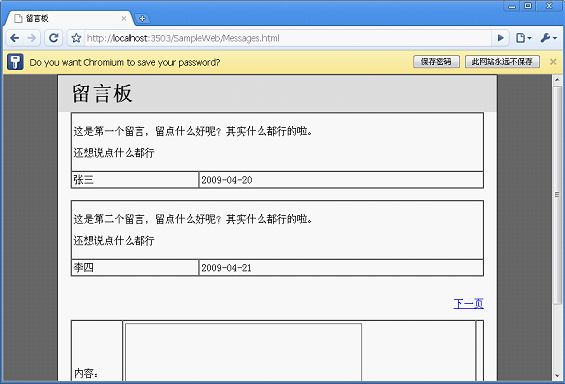Close the browser window
This screenshot has width=565, height=384.
pyautogui.click(x=549, y=6)
